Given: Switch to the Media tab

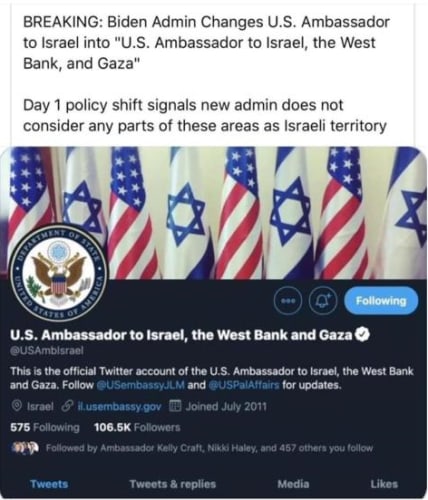Looking at the screenshot, I should point(293,484).
